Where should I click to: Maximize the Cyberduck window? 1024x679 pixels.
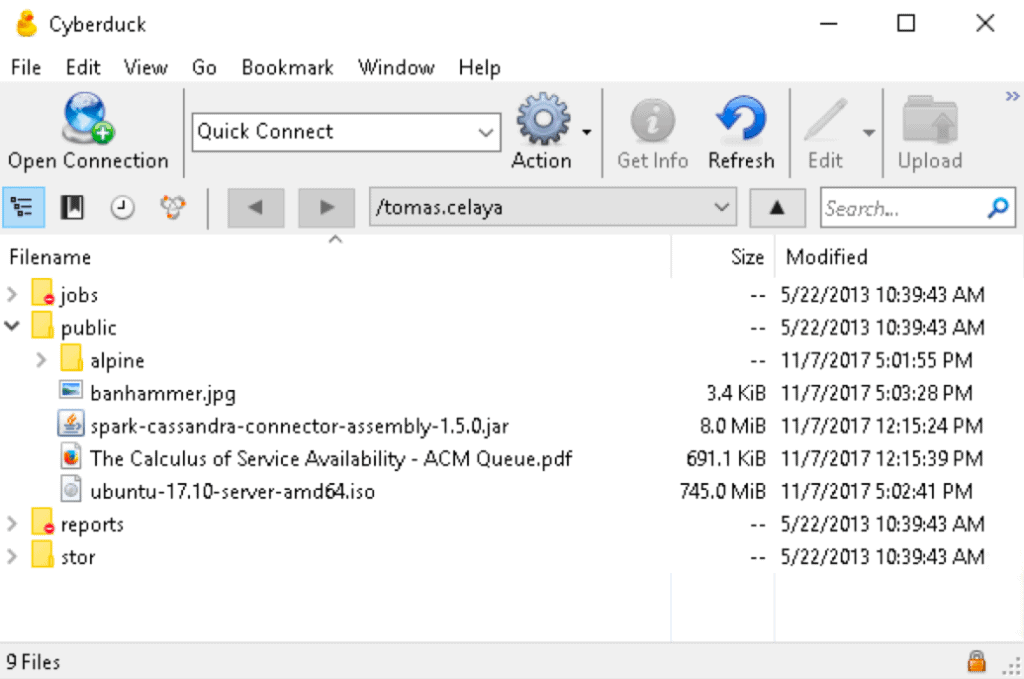906,24
